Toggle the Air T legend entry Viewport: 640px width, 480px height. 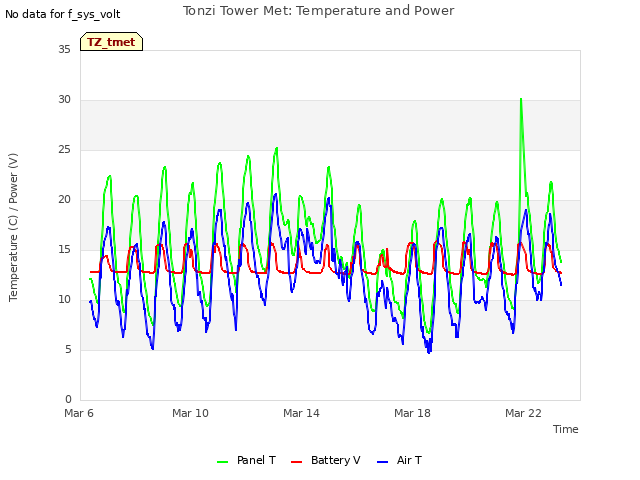(399, 460)
